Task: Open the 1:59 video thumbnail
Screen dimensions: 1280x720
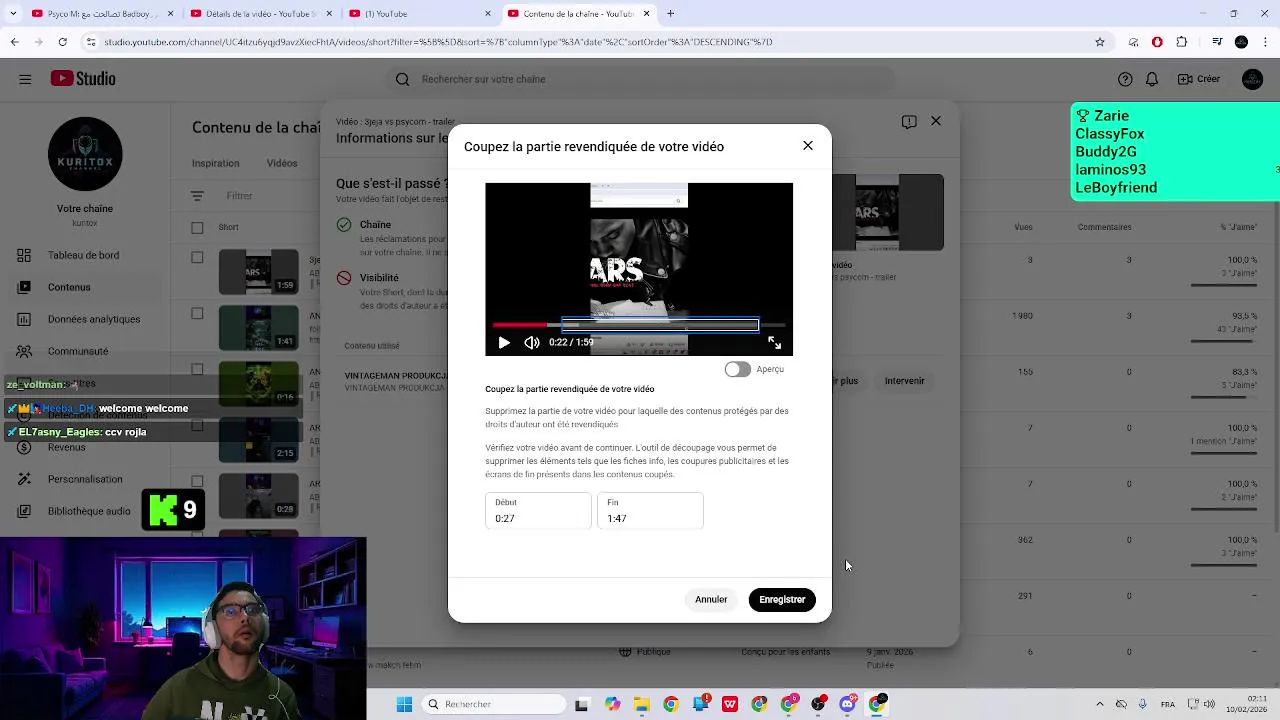Action: point(258,272)
